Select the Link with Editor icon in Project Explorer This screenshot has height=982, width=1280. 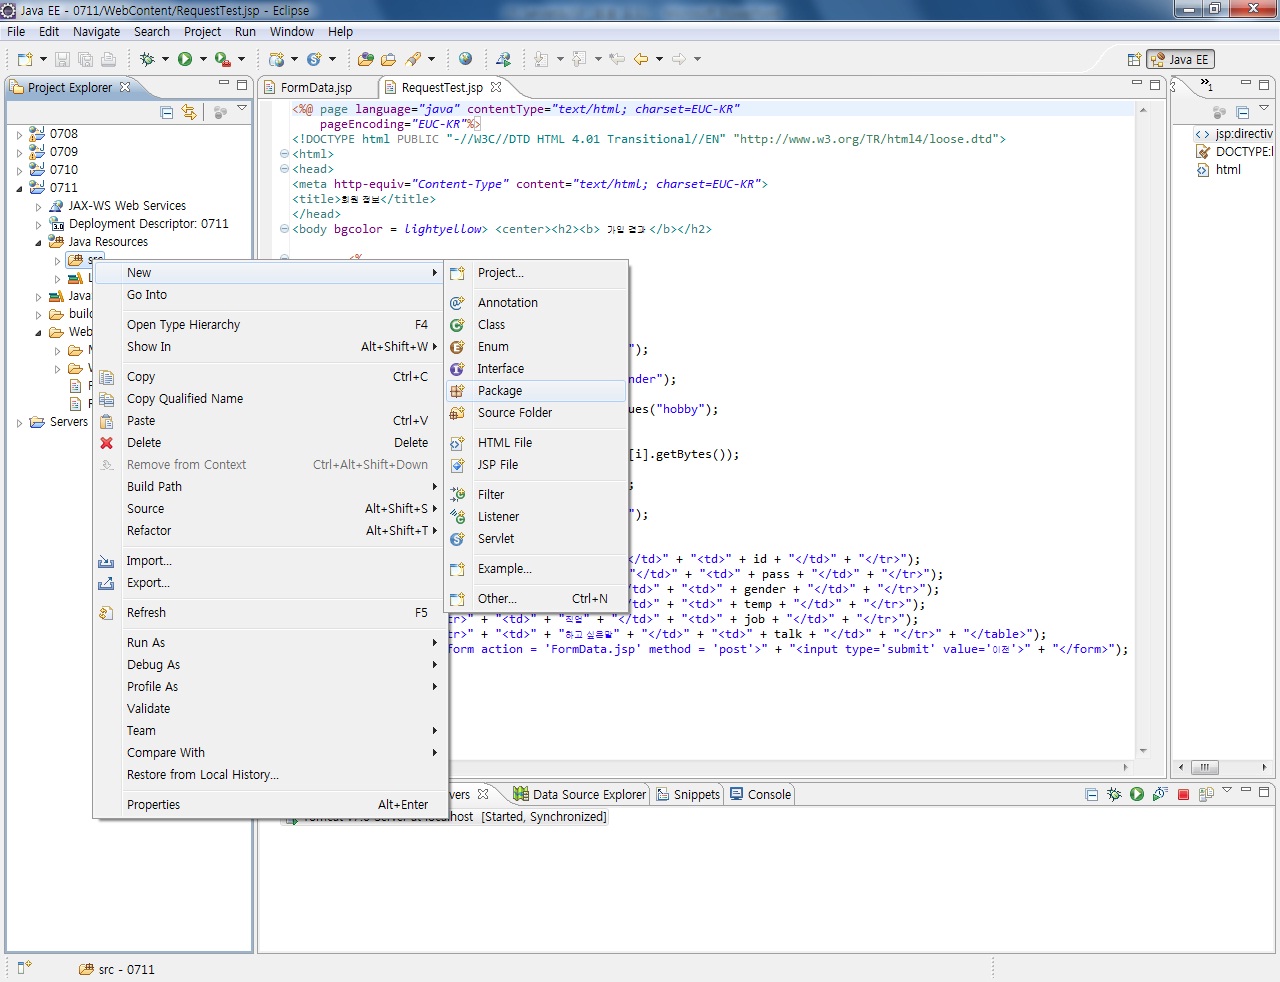[190, 112]
